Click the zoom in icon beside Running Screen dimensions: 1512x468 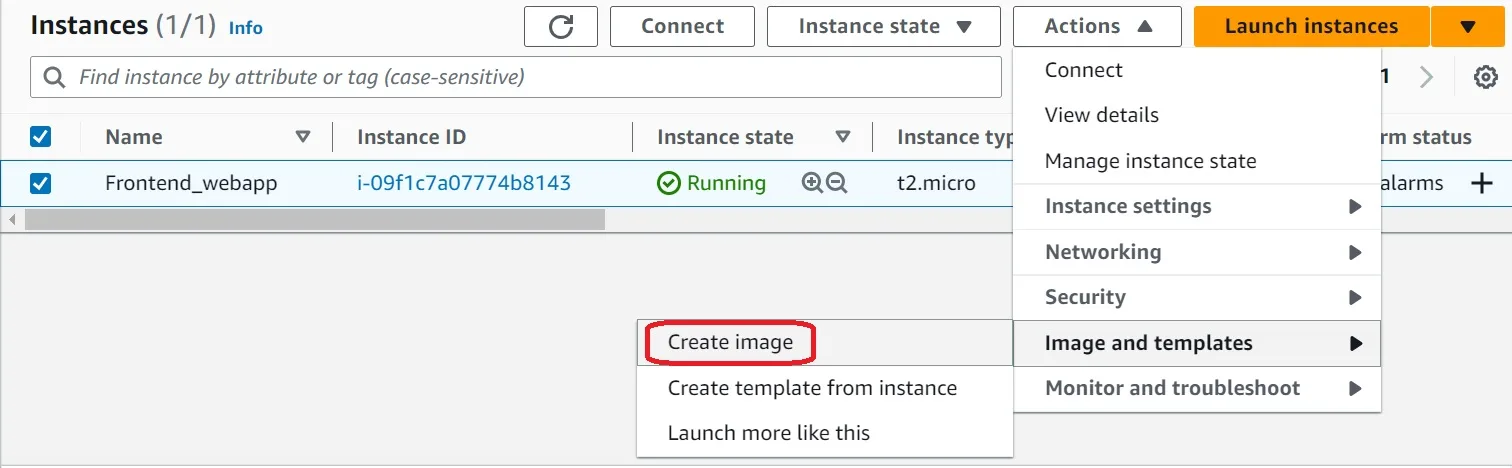(812, 183)
